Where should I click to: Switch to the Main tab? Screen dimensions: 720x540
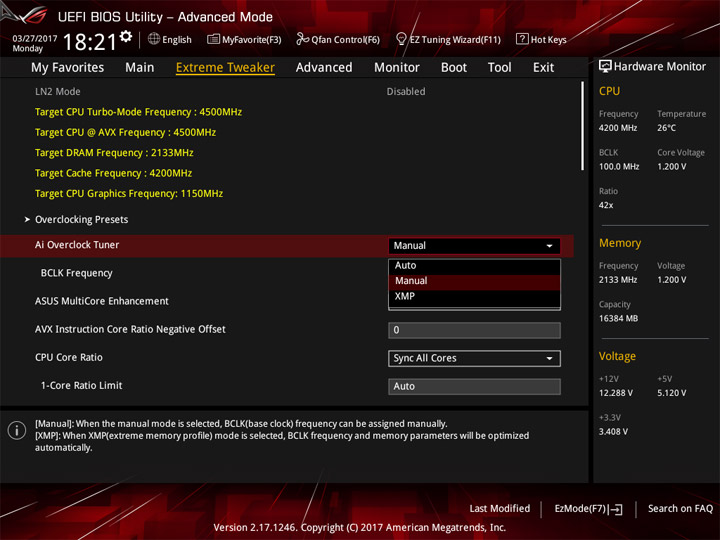pyautogui.click(x=140, y=68)
